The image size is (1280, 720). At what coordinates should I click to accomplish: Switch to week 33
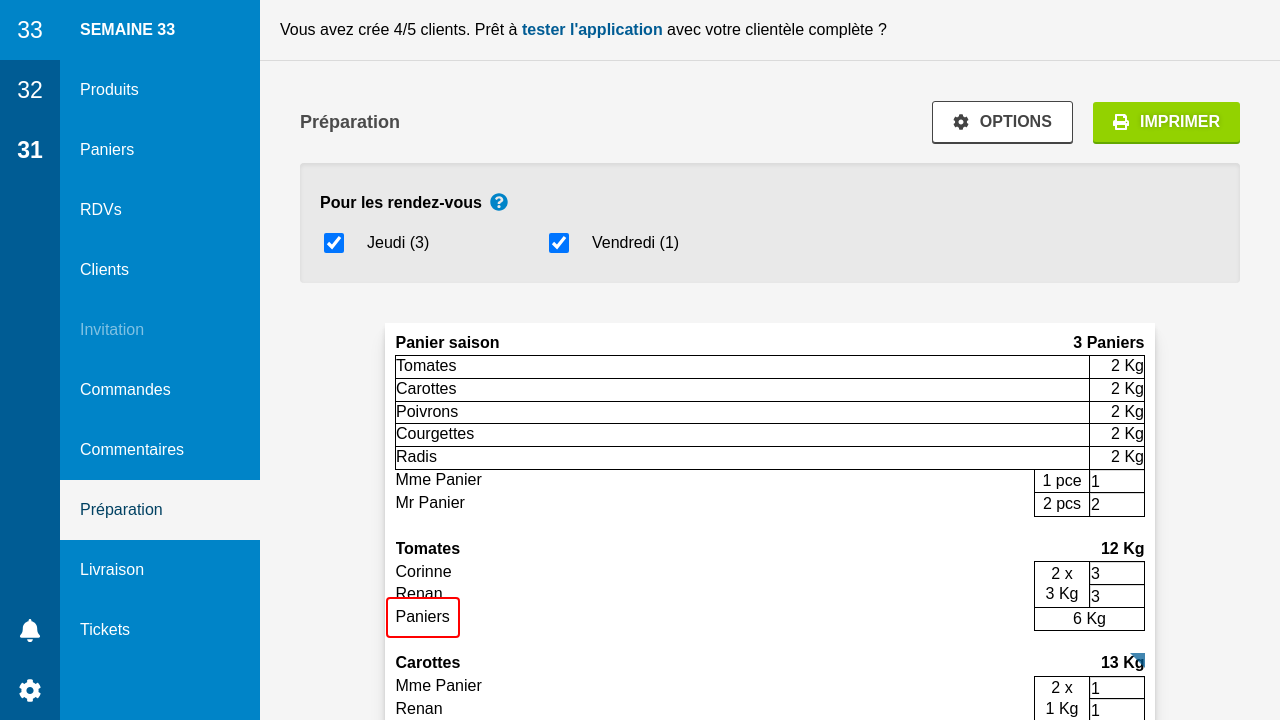[30, 30]
